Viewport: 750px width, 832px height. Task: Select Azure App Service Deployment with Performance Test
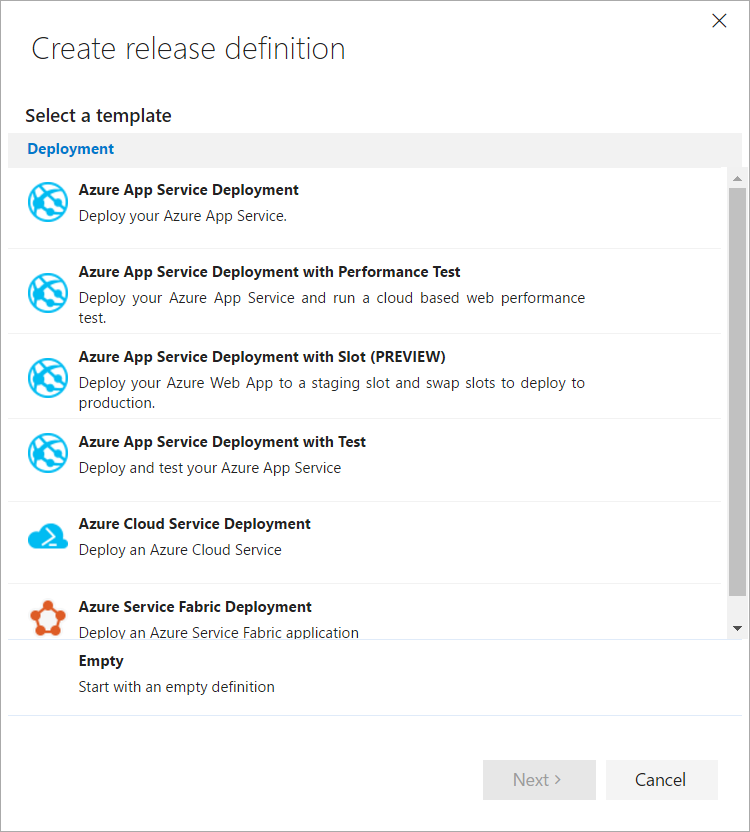[x=269, y=272]
